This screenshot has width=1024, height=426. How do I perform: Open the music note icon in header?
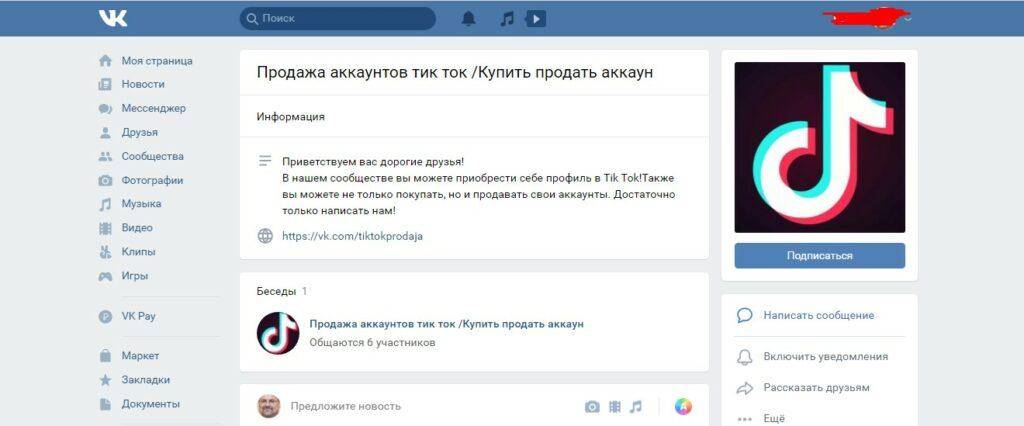[507, 18]
